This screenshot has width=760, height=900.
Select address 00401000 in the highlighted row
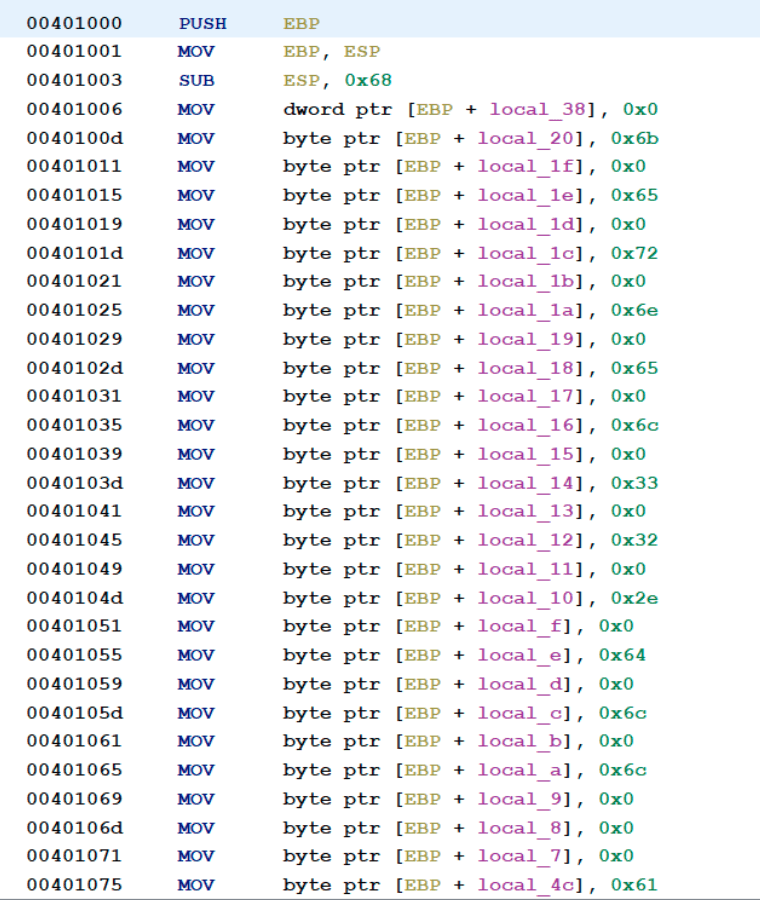pyautogui.click(x=74, y=22)
